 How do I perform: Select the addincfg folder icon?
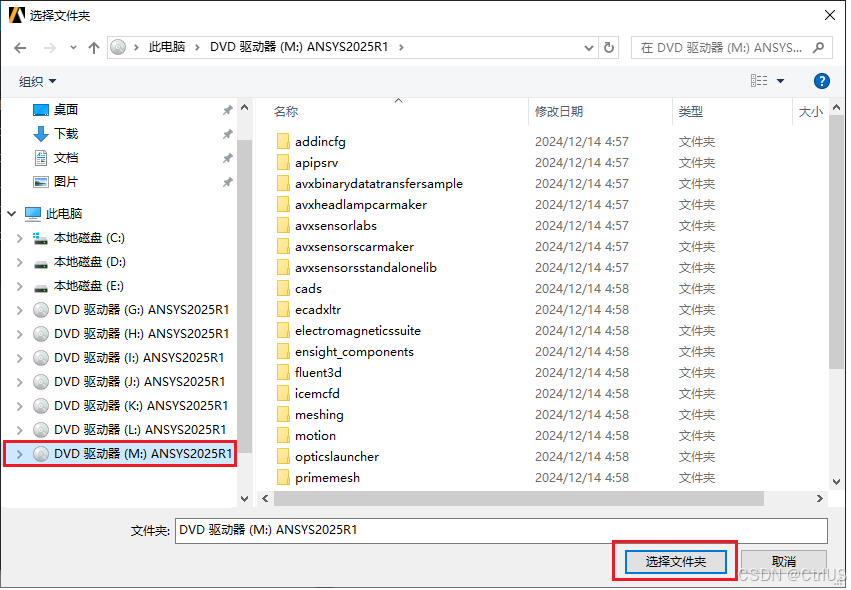283,142
